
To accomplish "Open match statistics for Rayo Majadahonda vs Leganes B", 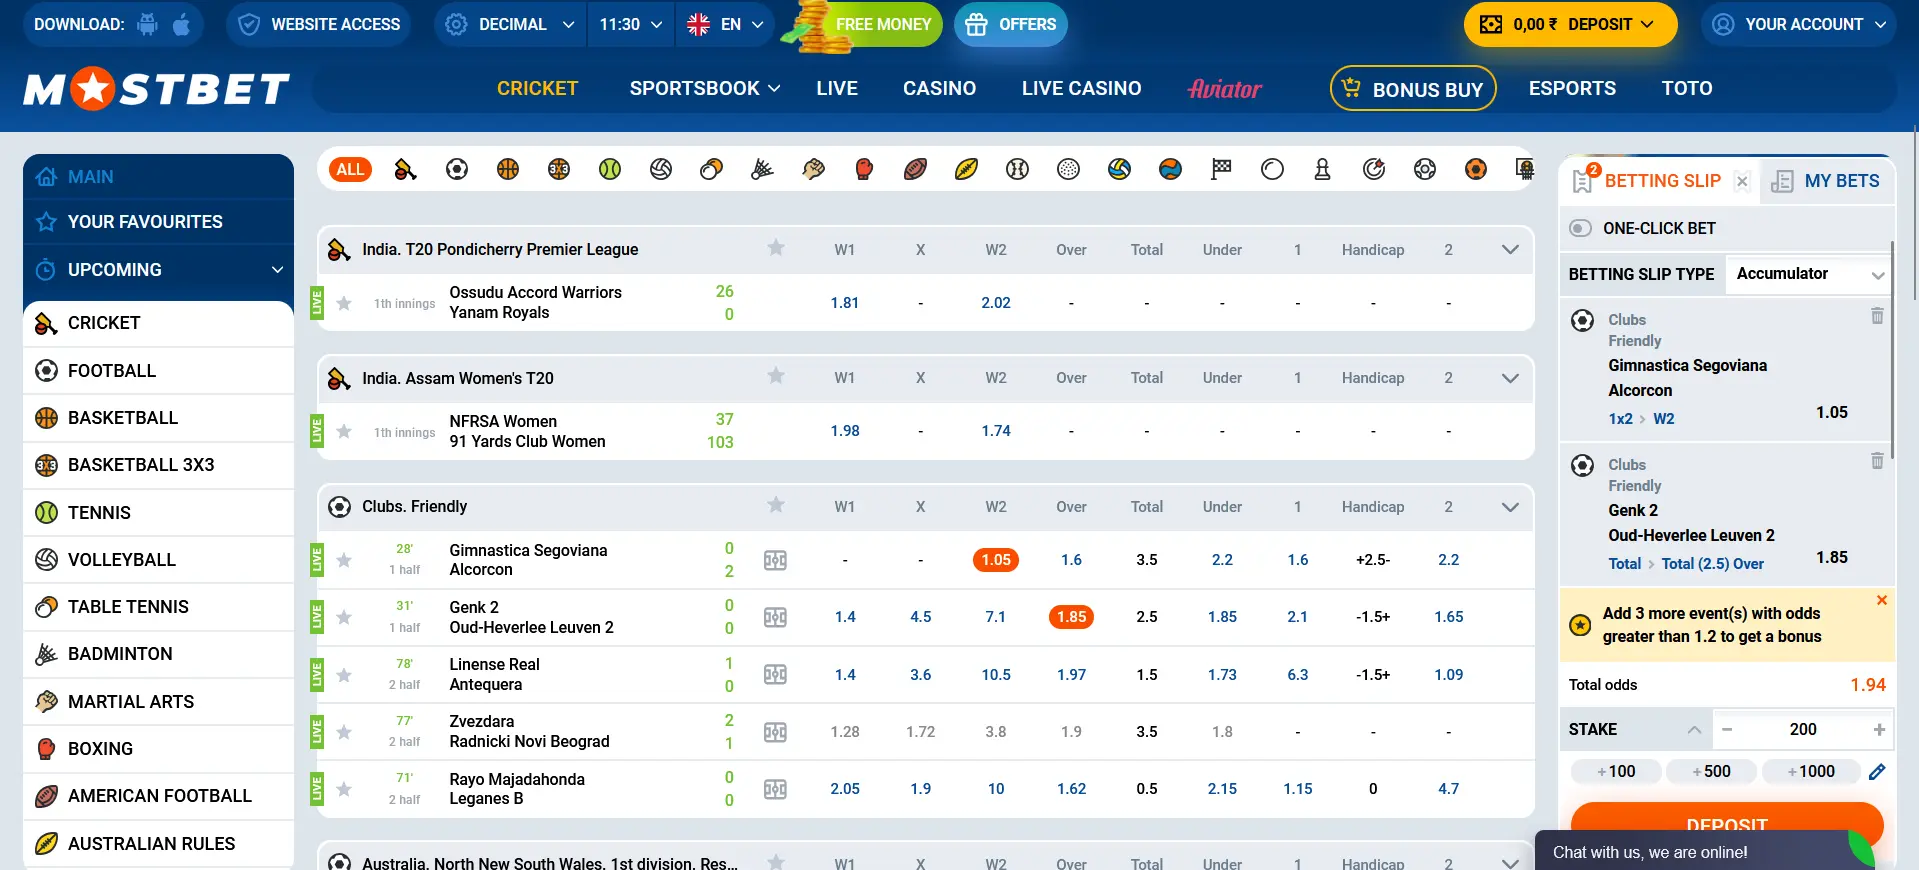I will [775, 789].
